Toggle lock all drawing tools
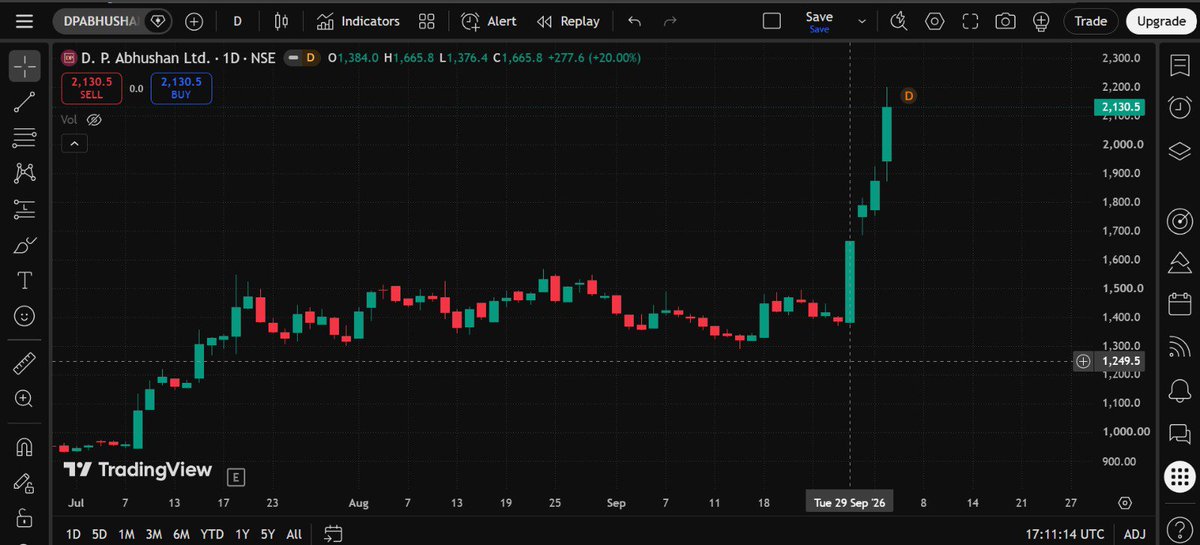1200x545 pixels. tap(25, 518)
